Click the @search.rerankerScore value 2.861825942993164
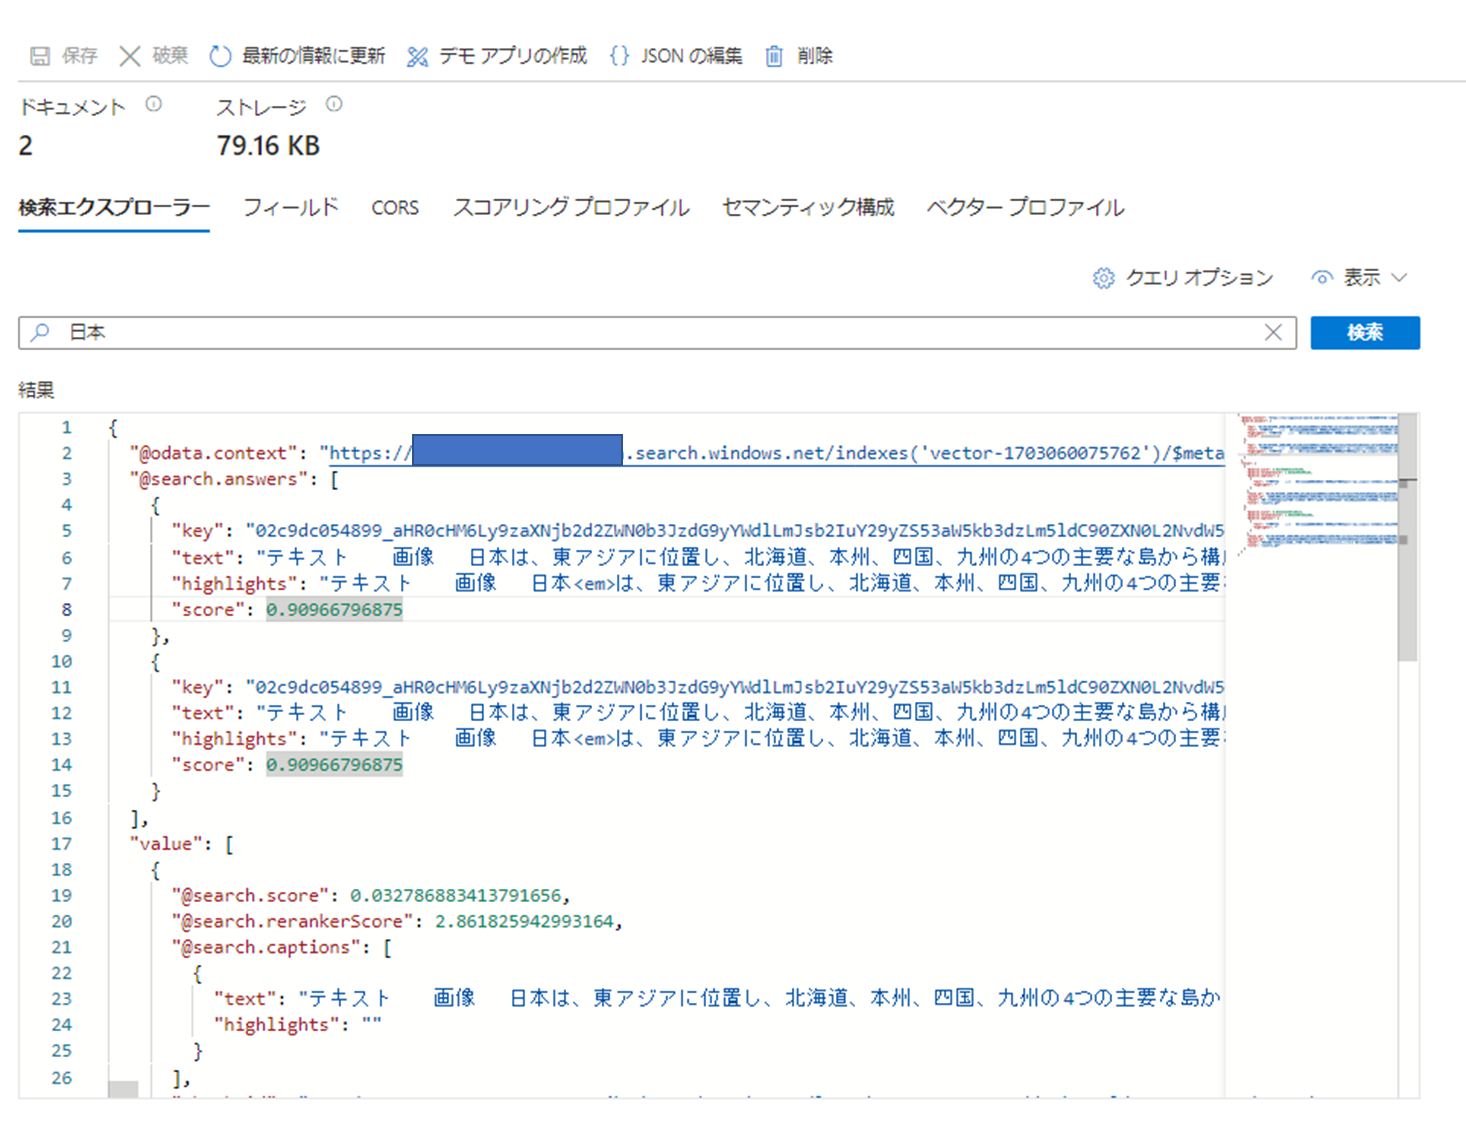Image resolution: width=1466 pixels, height=1125 pixels. coord(524,921)
